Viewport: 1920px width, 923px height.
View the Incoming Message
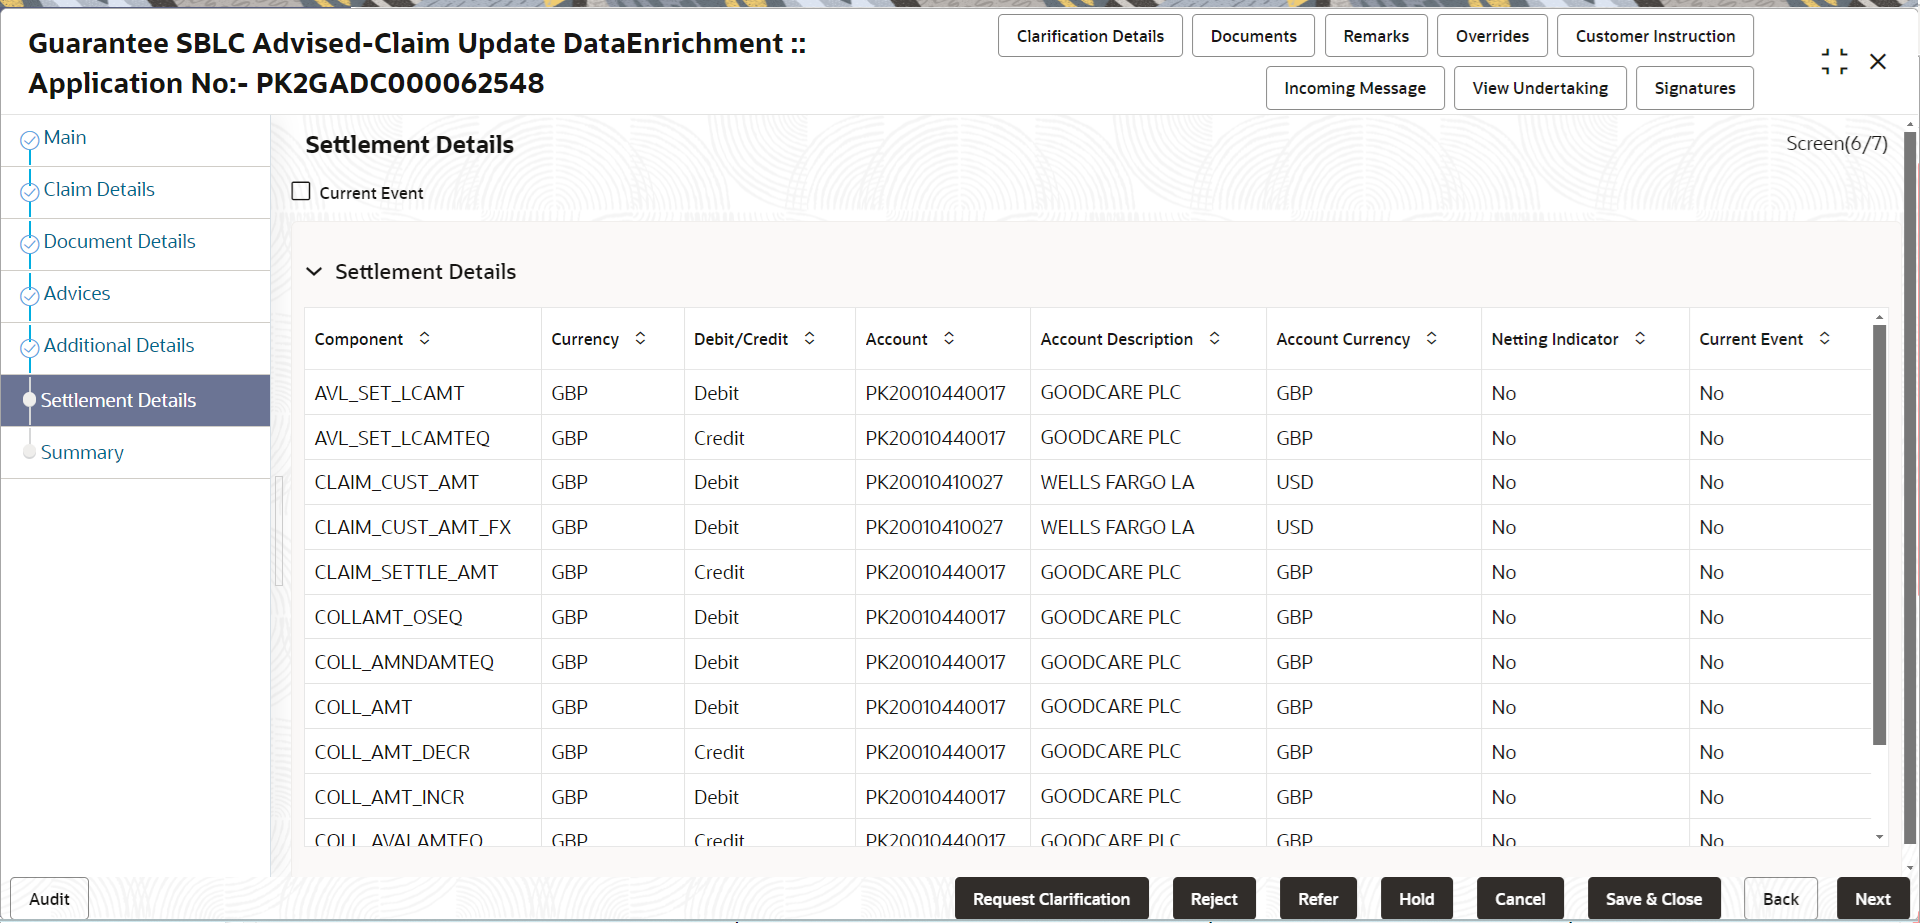(x=1355, y=88)
